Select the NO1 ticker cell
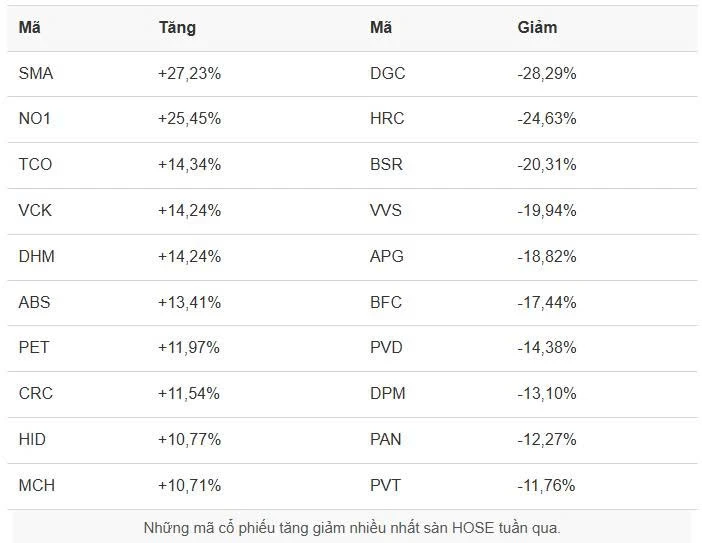Image resolution: width=702 pixels, height=543 pixels. click(35, 119)
